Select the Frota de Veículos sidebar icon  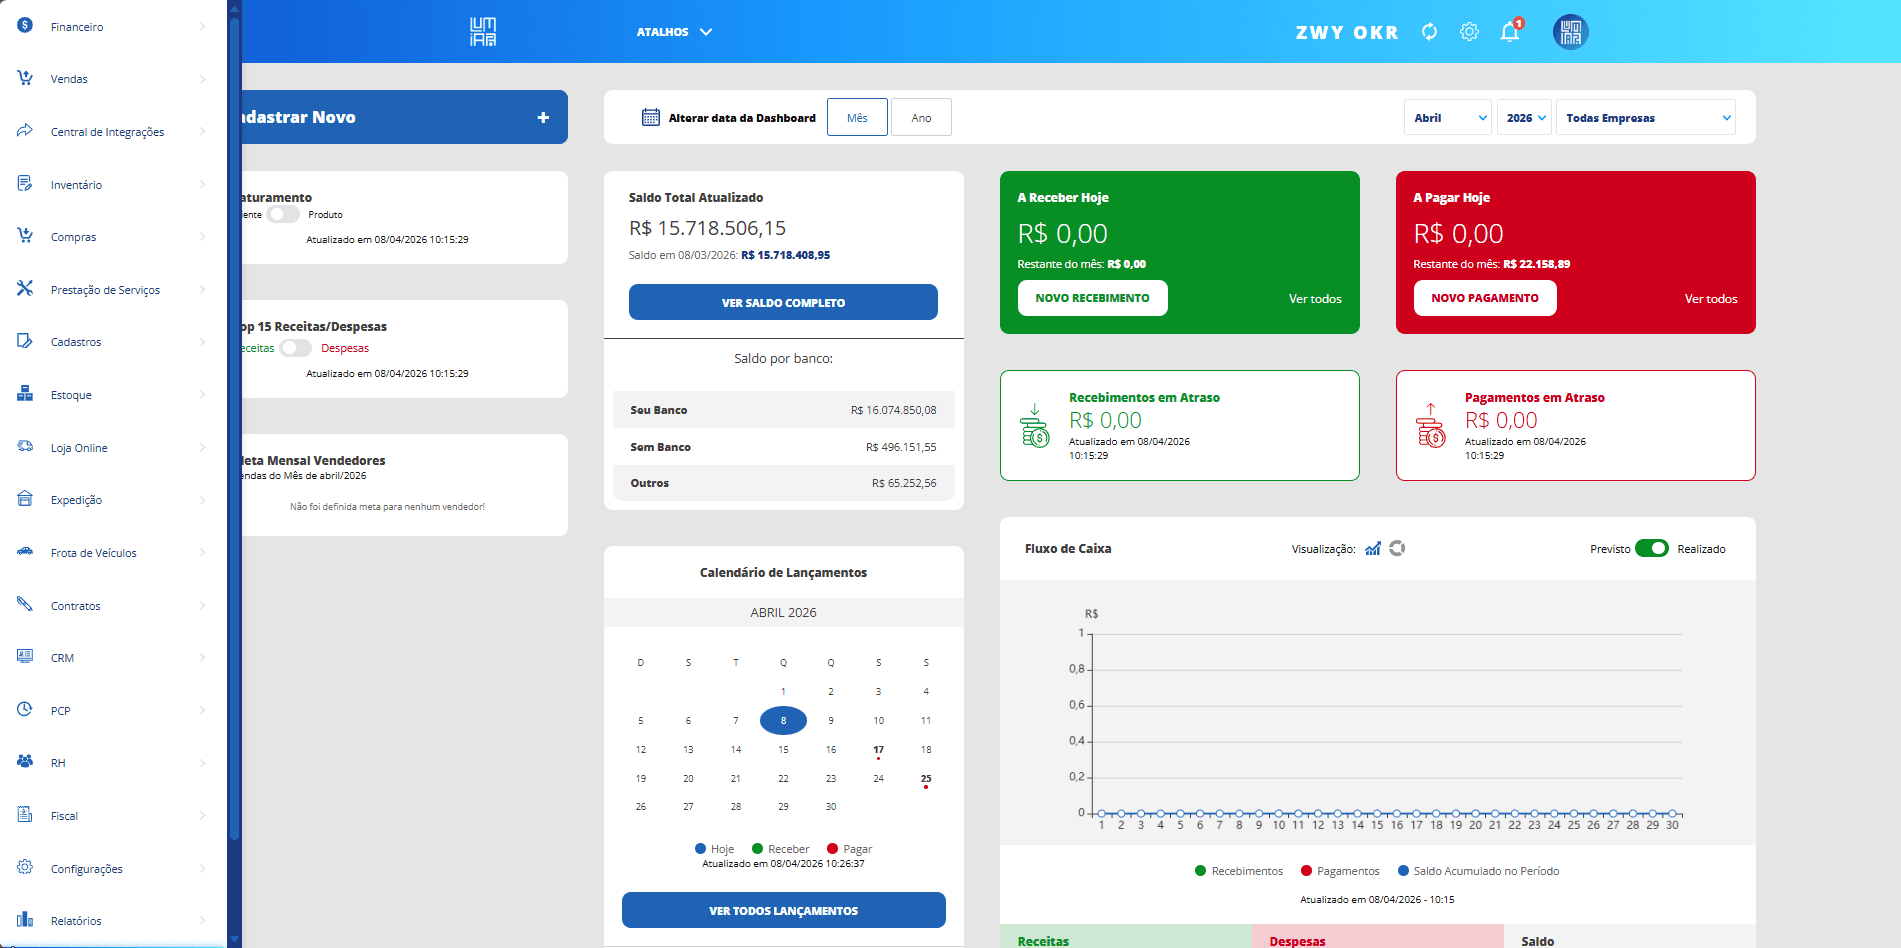point(24,552)
